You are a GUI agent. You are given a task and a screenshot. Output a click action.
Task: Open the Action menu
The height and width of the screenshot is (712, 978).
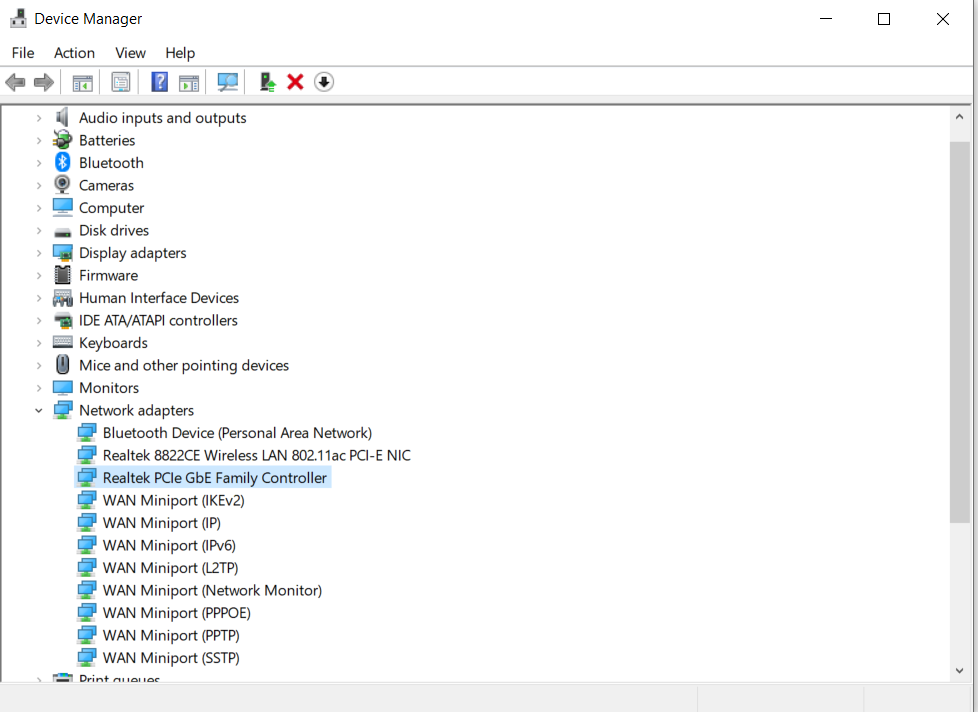pyautogui.click(x=74, y=53)
